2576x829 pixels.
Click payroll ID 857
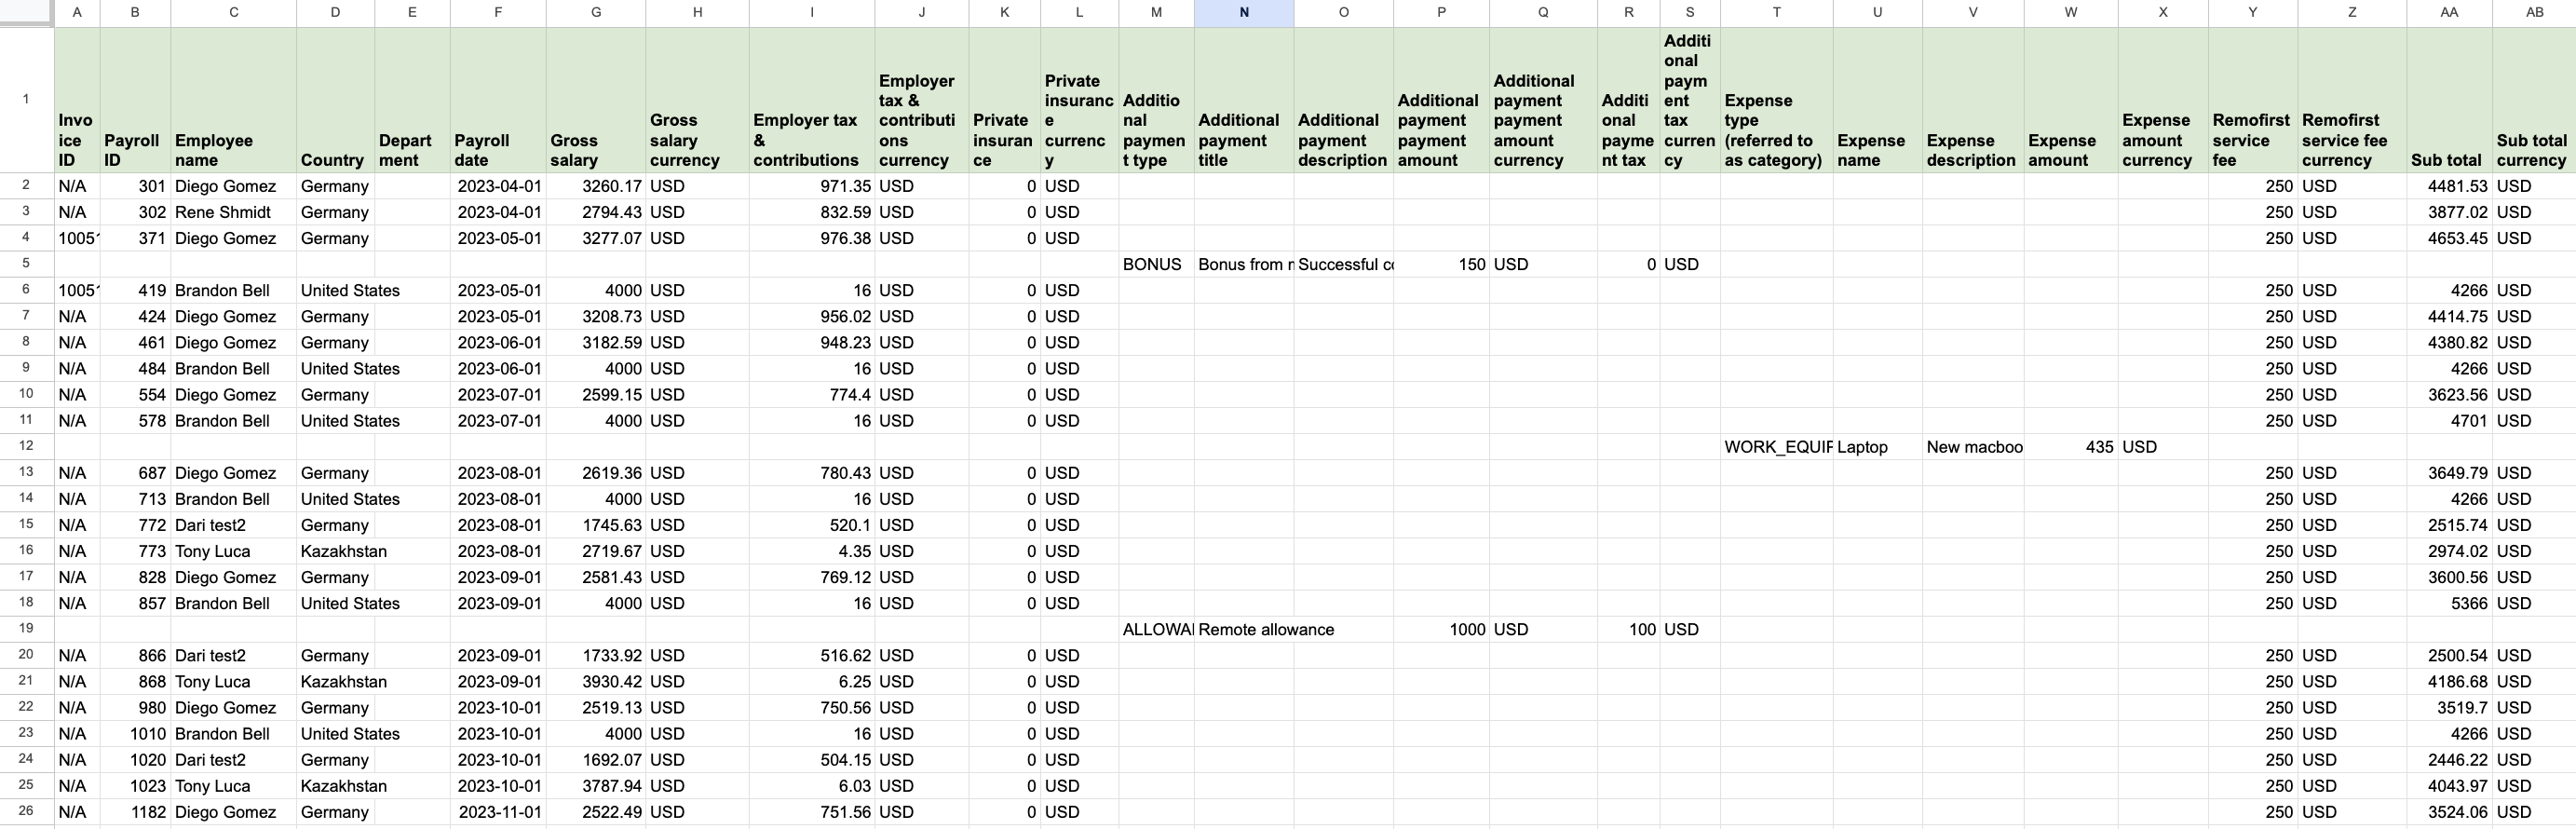click(135, 603)
